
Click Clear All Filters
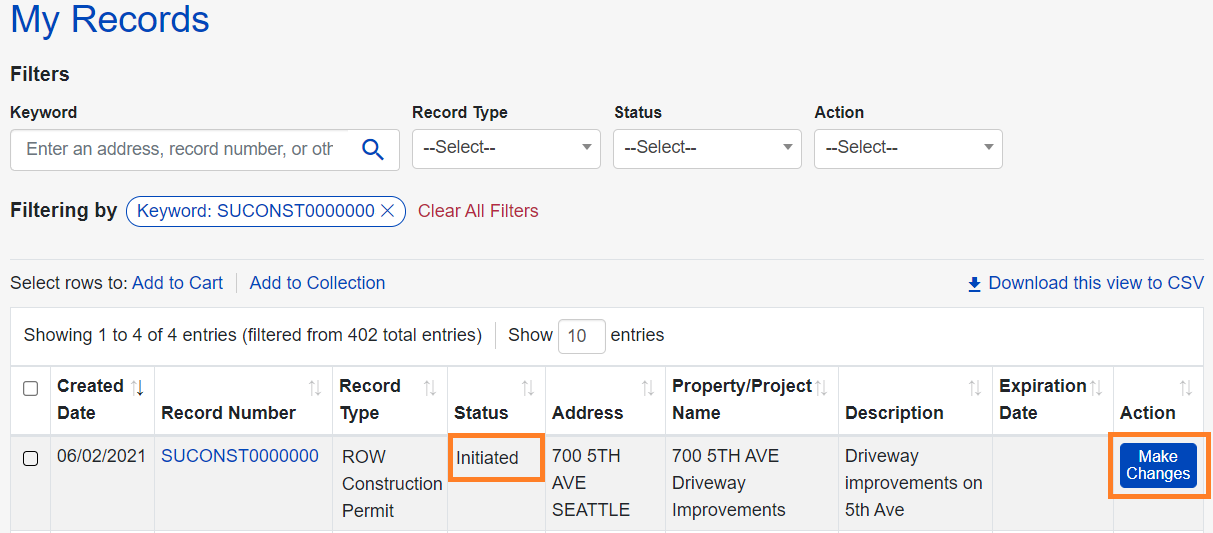click(478, 211)
